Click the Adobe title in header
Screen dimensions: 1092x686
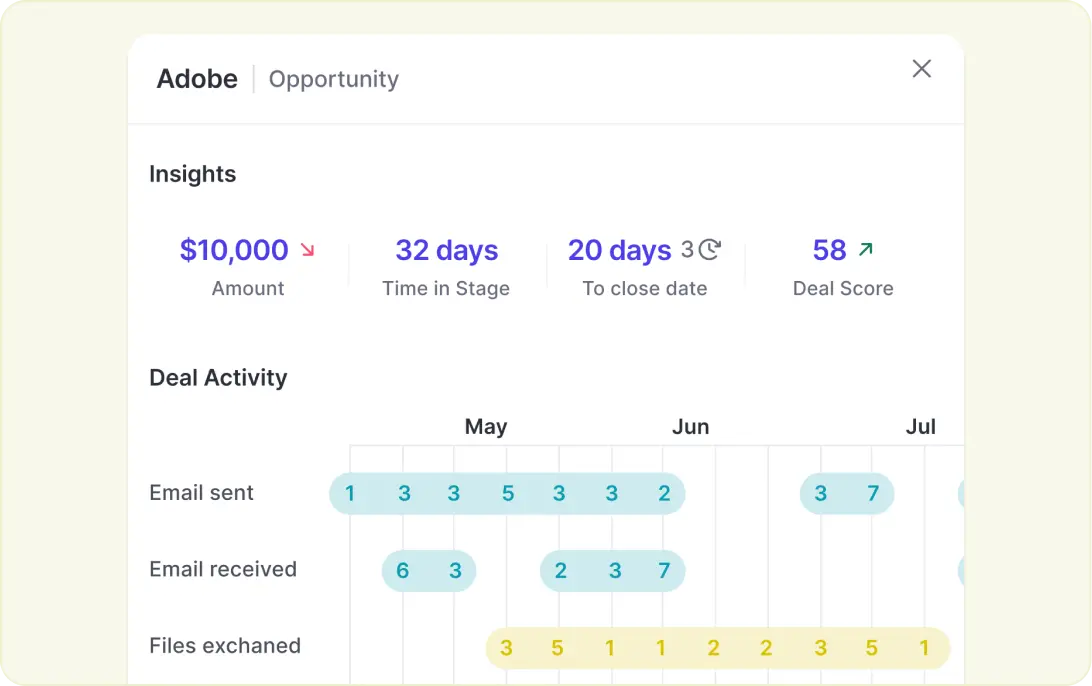197,79
